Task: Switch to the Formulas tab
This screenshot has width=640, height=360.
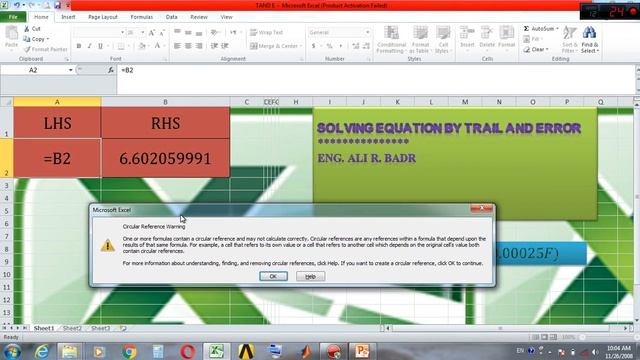Action: tap(142, 17)
